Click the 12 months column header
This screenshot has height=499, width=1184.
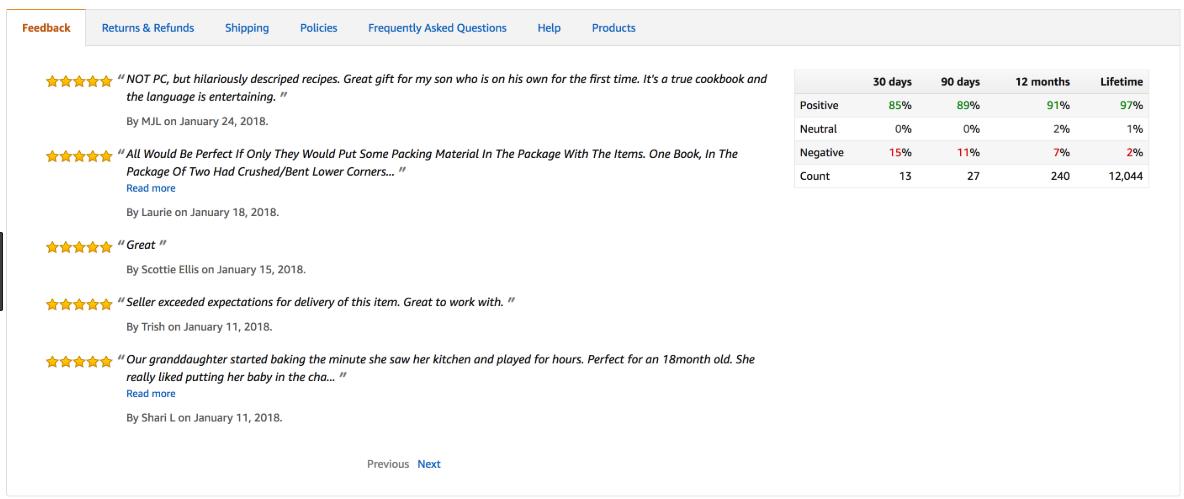(1041, 82)
